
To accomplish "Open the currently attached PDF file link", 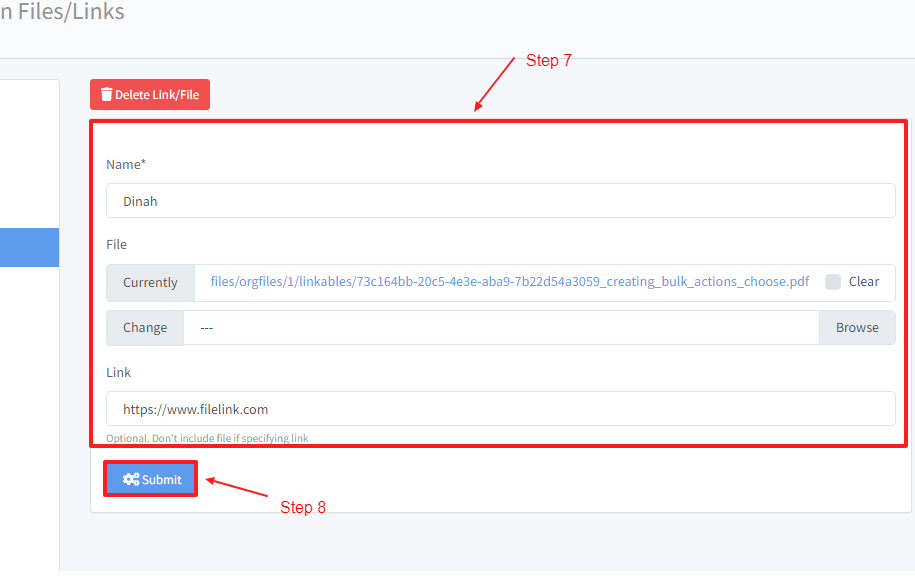I will coord(509,282).
